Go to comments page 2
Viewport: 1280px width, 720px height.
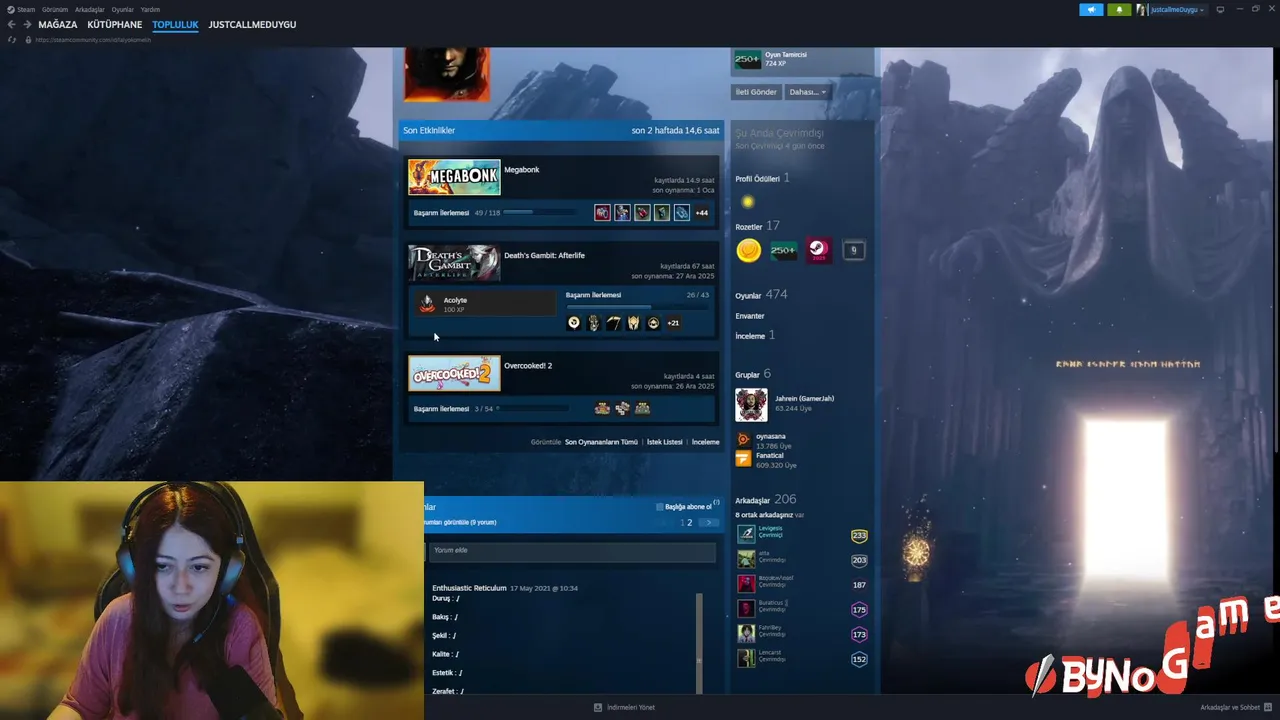click(x=689, y=523)
